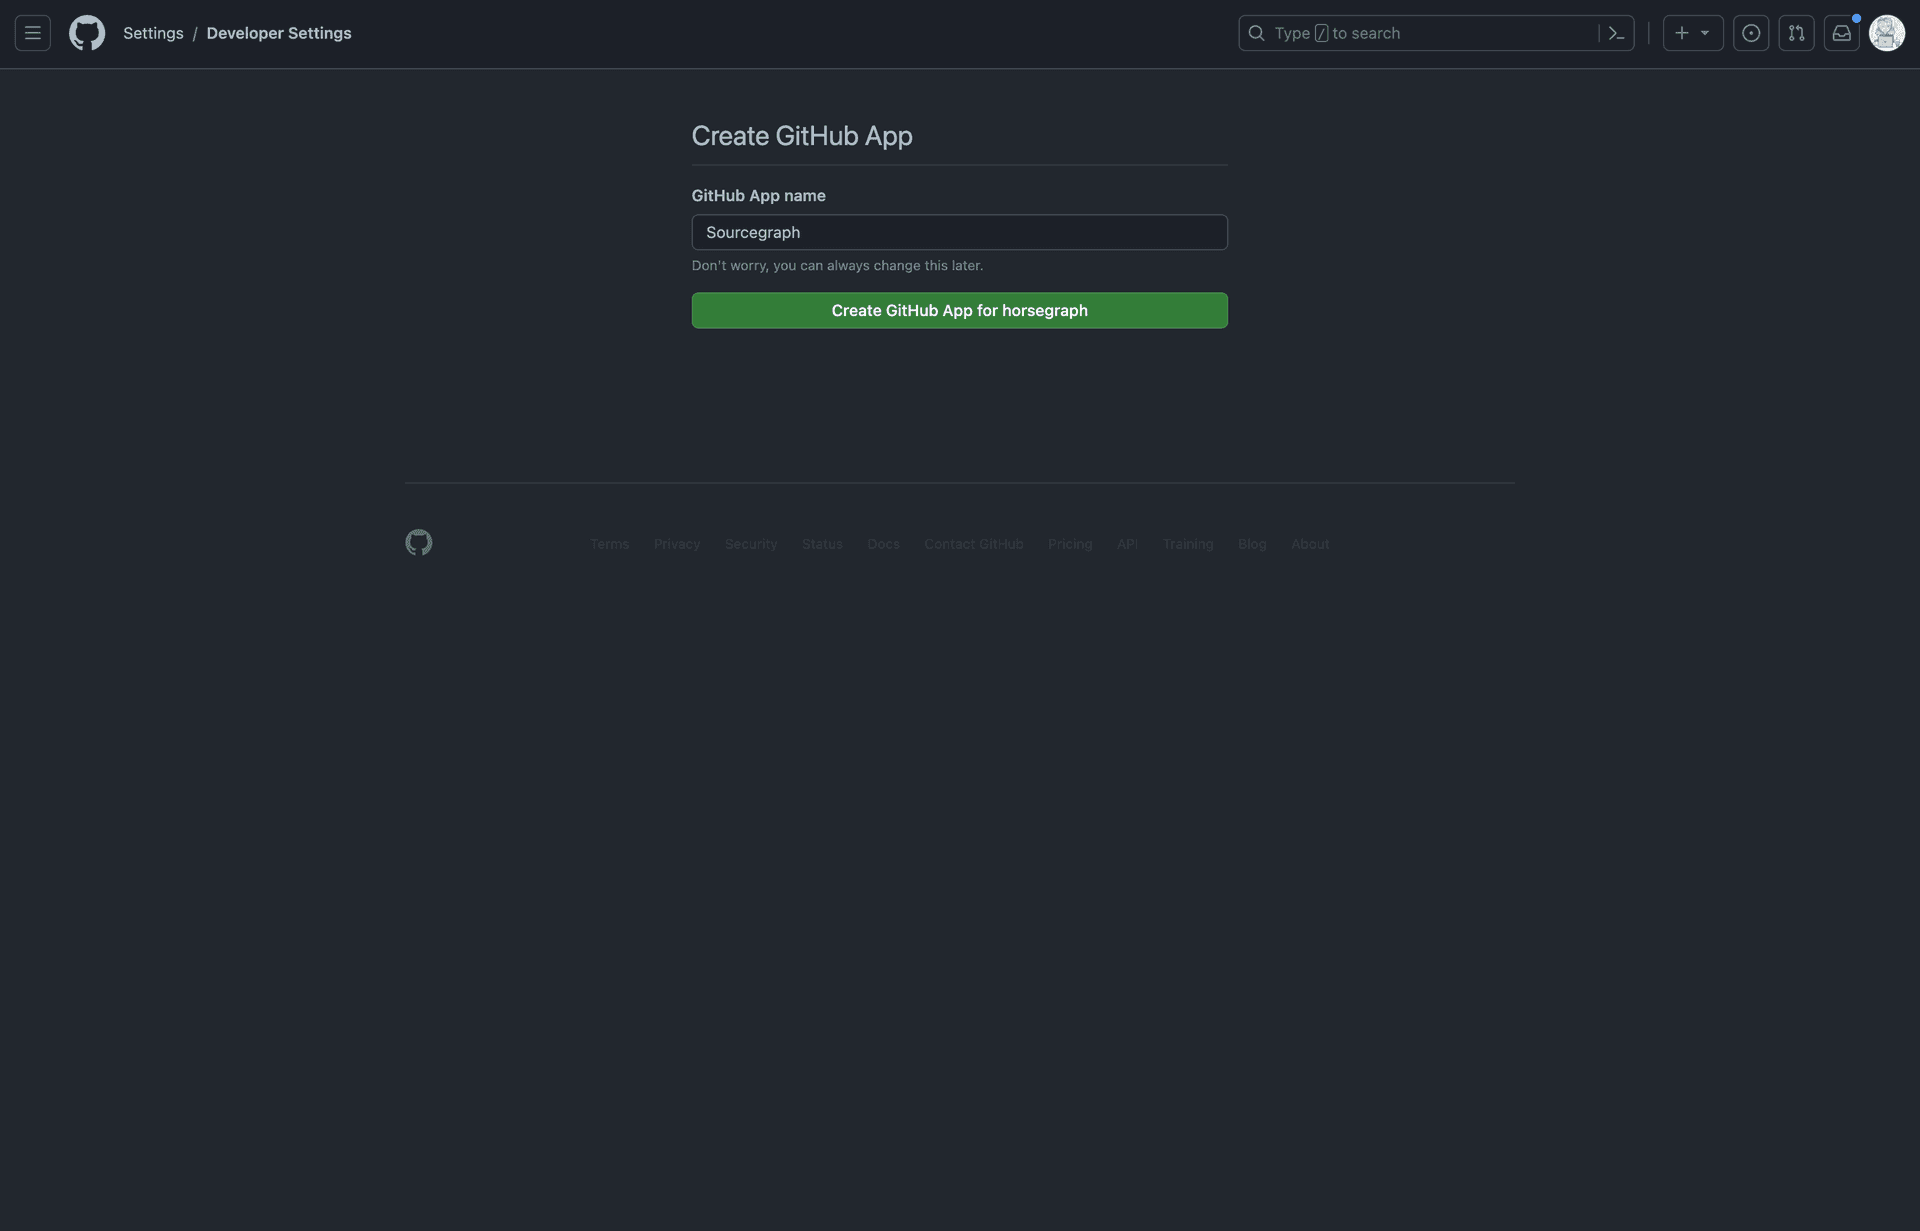Open Terms footer link
1920x1231 pixels.
click(x=609, y=544)
